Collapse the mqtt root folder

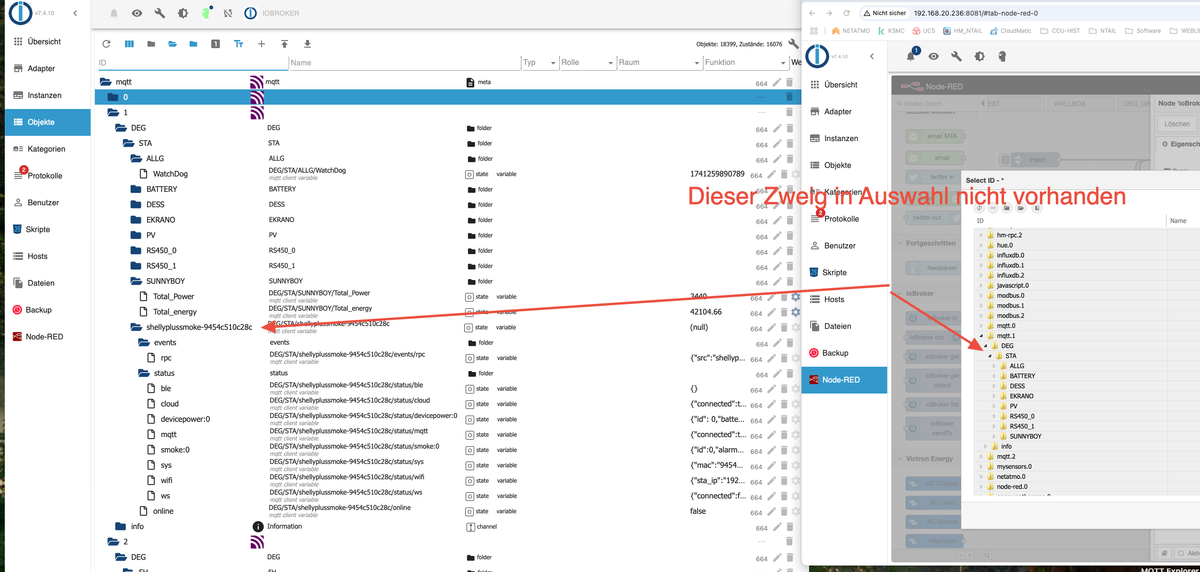pos(106,81)
